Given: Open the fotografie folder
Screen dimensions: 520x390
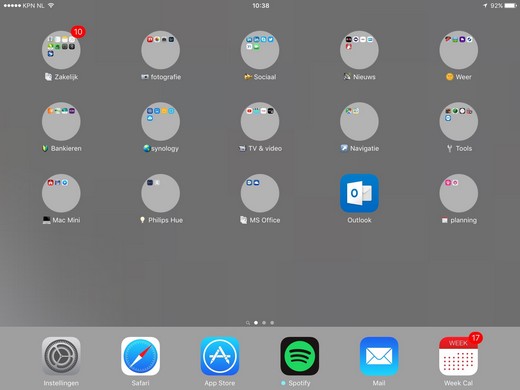Looking at the screenshot, I should click(x=160, y=50).
